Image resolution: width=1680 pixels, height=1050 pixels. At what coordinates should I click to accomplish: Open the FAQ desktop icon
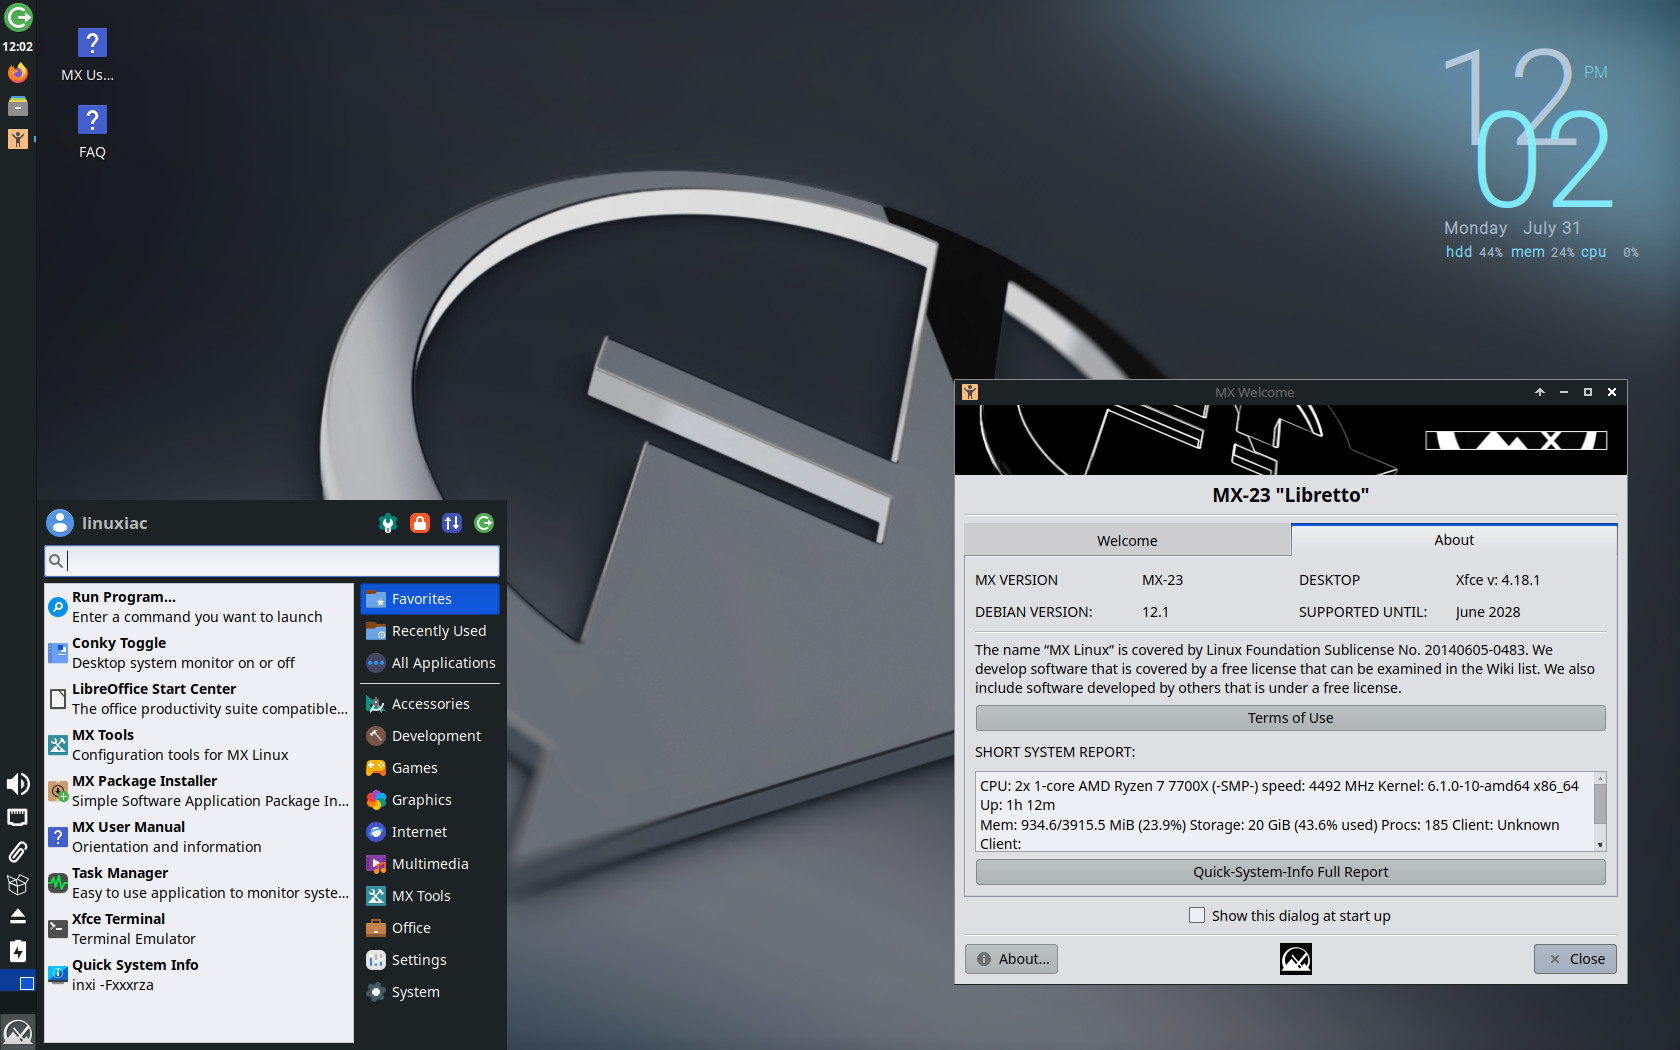[x=92, y=132]
